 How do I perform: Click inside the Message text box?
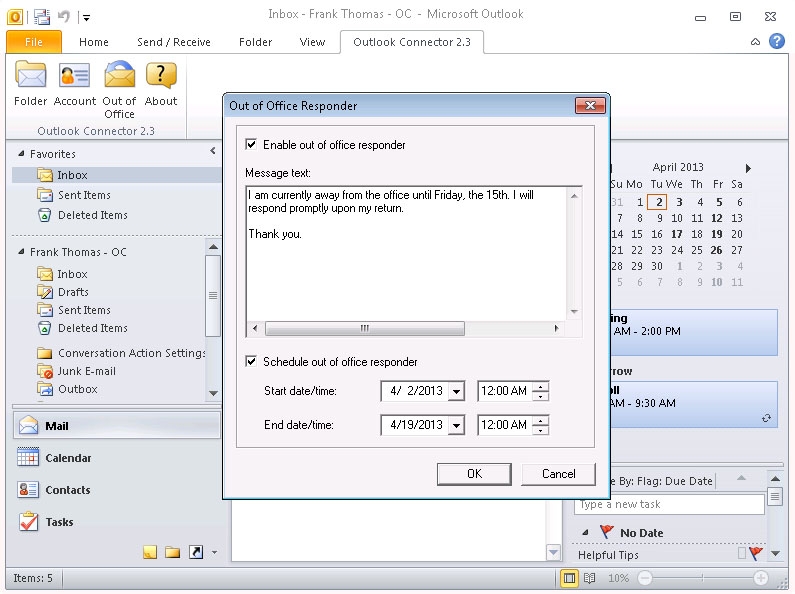click(x=407, y=253)
